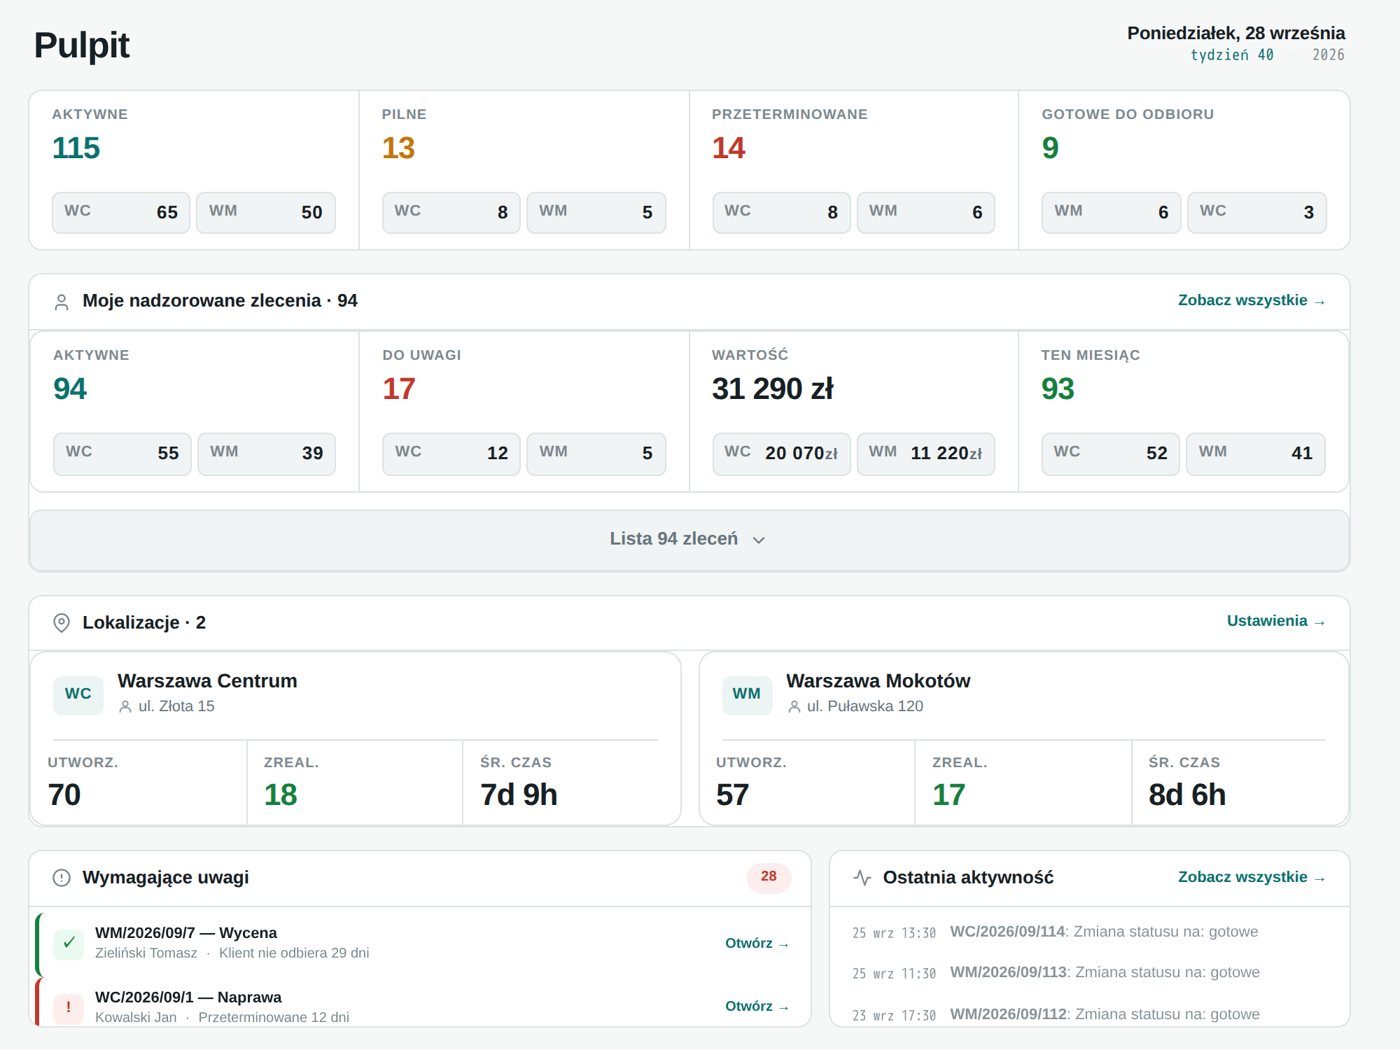Viewport: 1400px width, 1050px height.
Task: Open Zobacz wszystkie in Ostatnia aktywność
Action: point(1251,877)
